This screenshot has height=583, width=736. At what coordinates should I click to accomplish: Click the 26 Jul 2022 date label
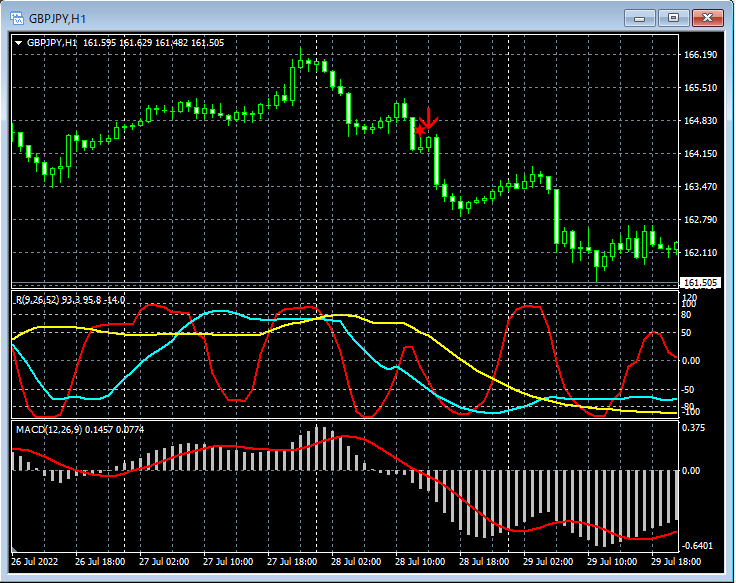click(34, 562)
